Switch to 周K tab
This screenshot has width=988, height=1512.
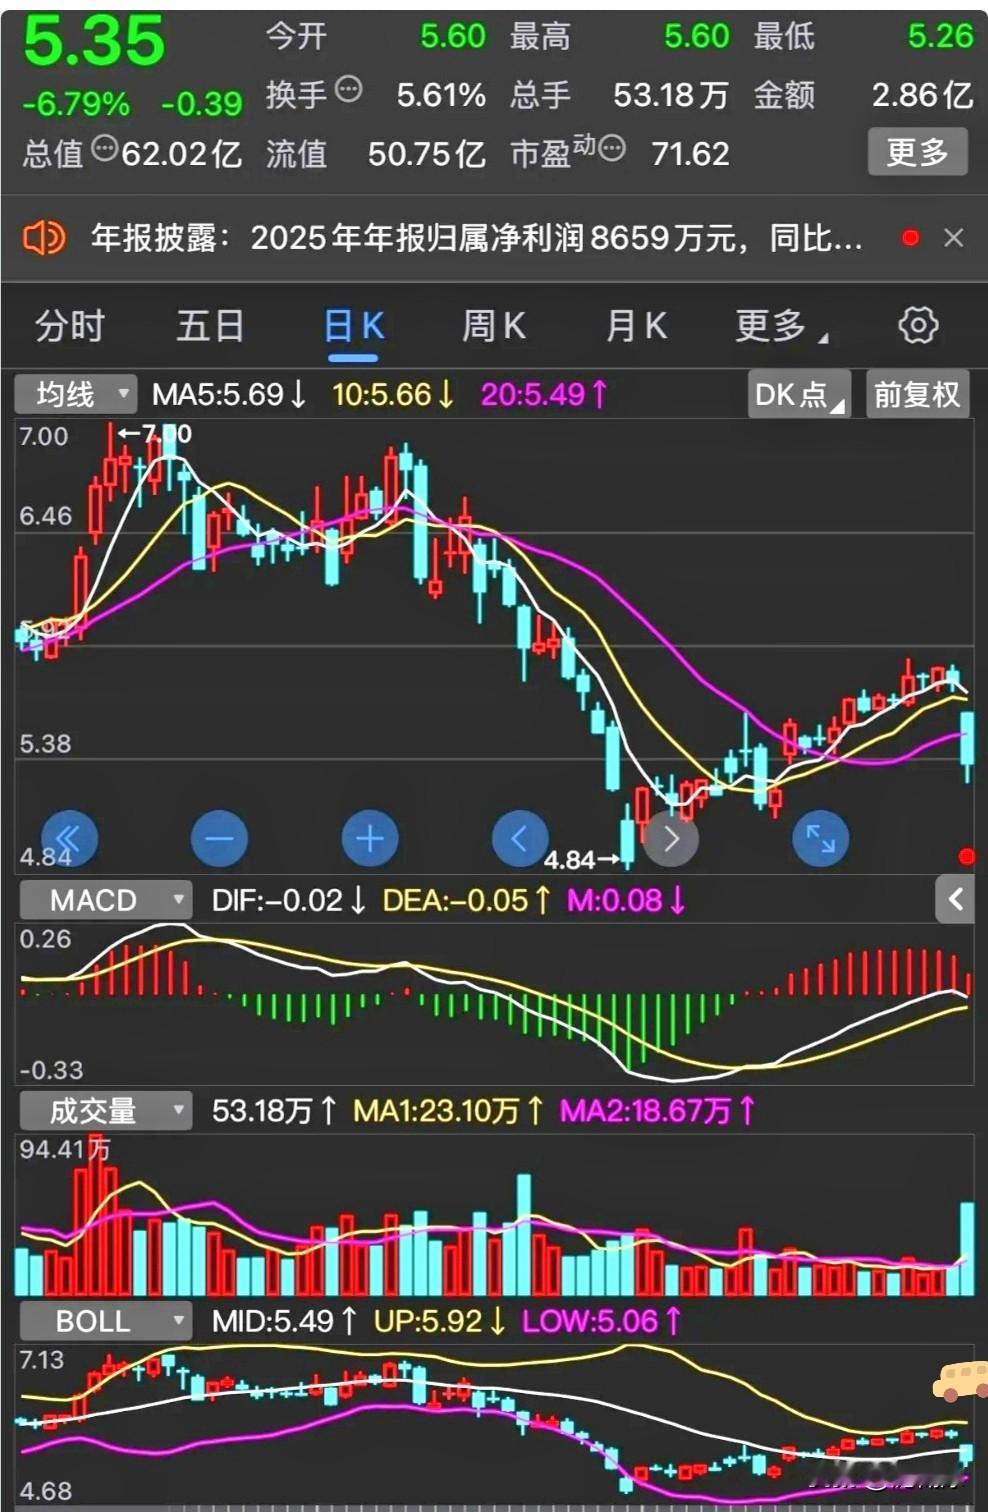[x=494, y=326]
